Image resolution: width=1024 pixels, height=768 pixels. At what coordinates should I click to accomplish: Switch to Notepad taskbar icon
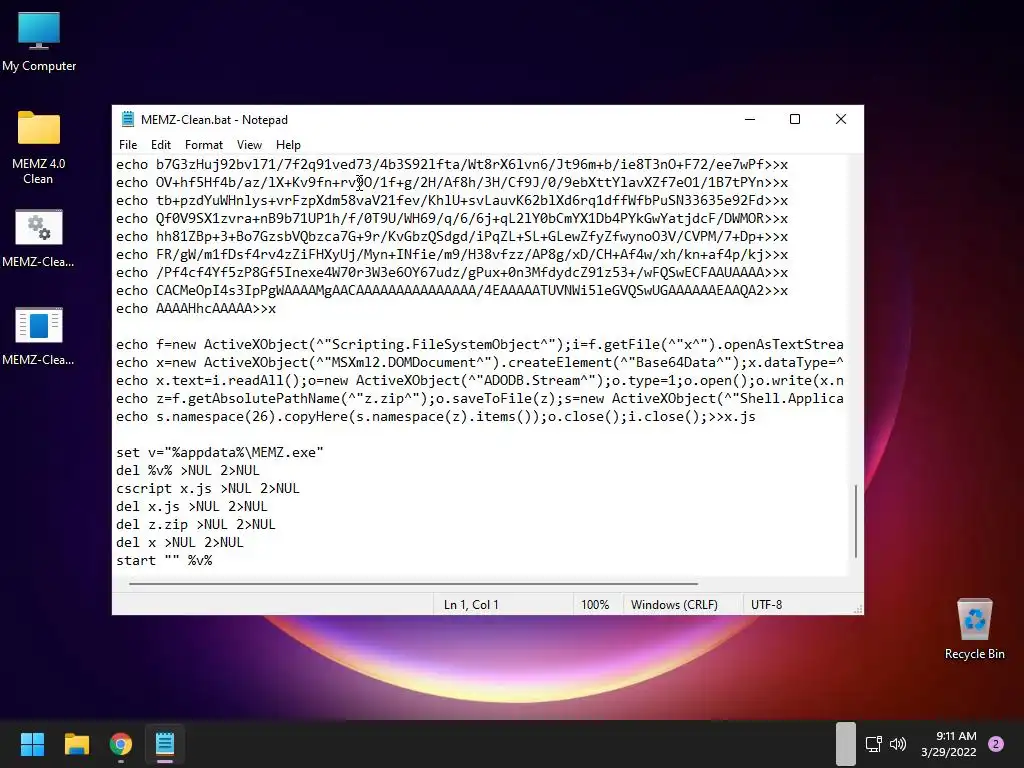pos(165,744)
